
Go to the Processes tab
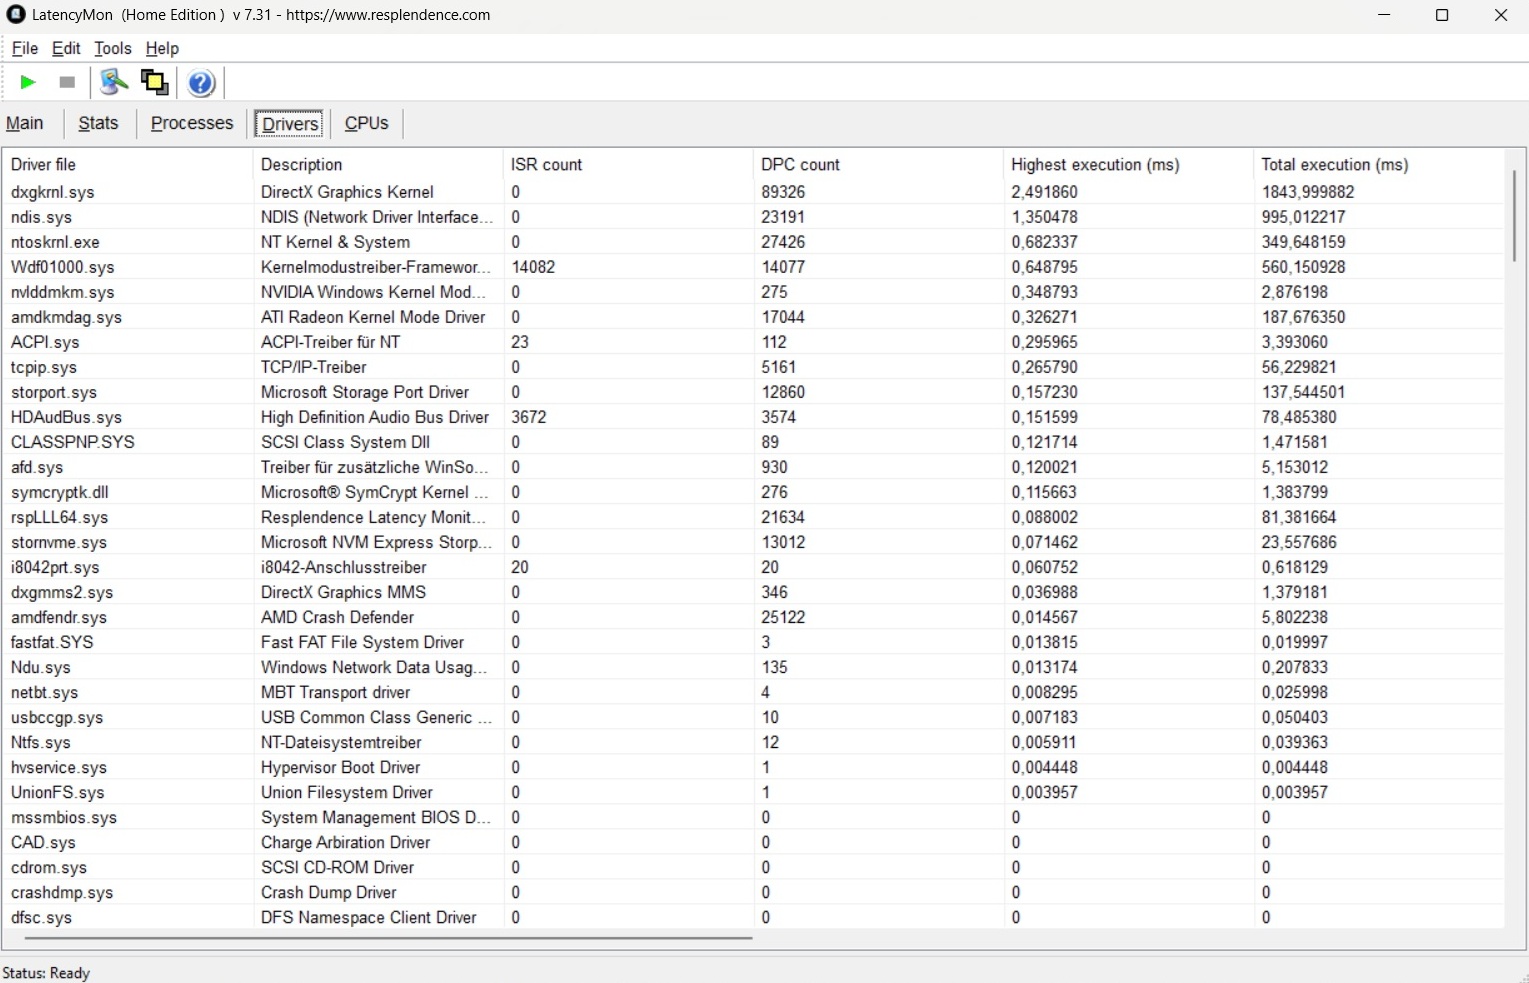191,123
